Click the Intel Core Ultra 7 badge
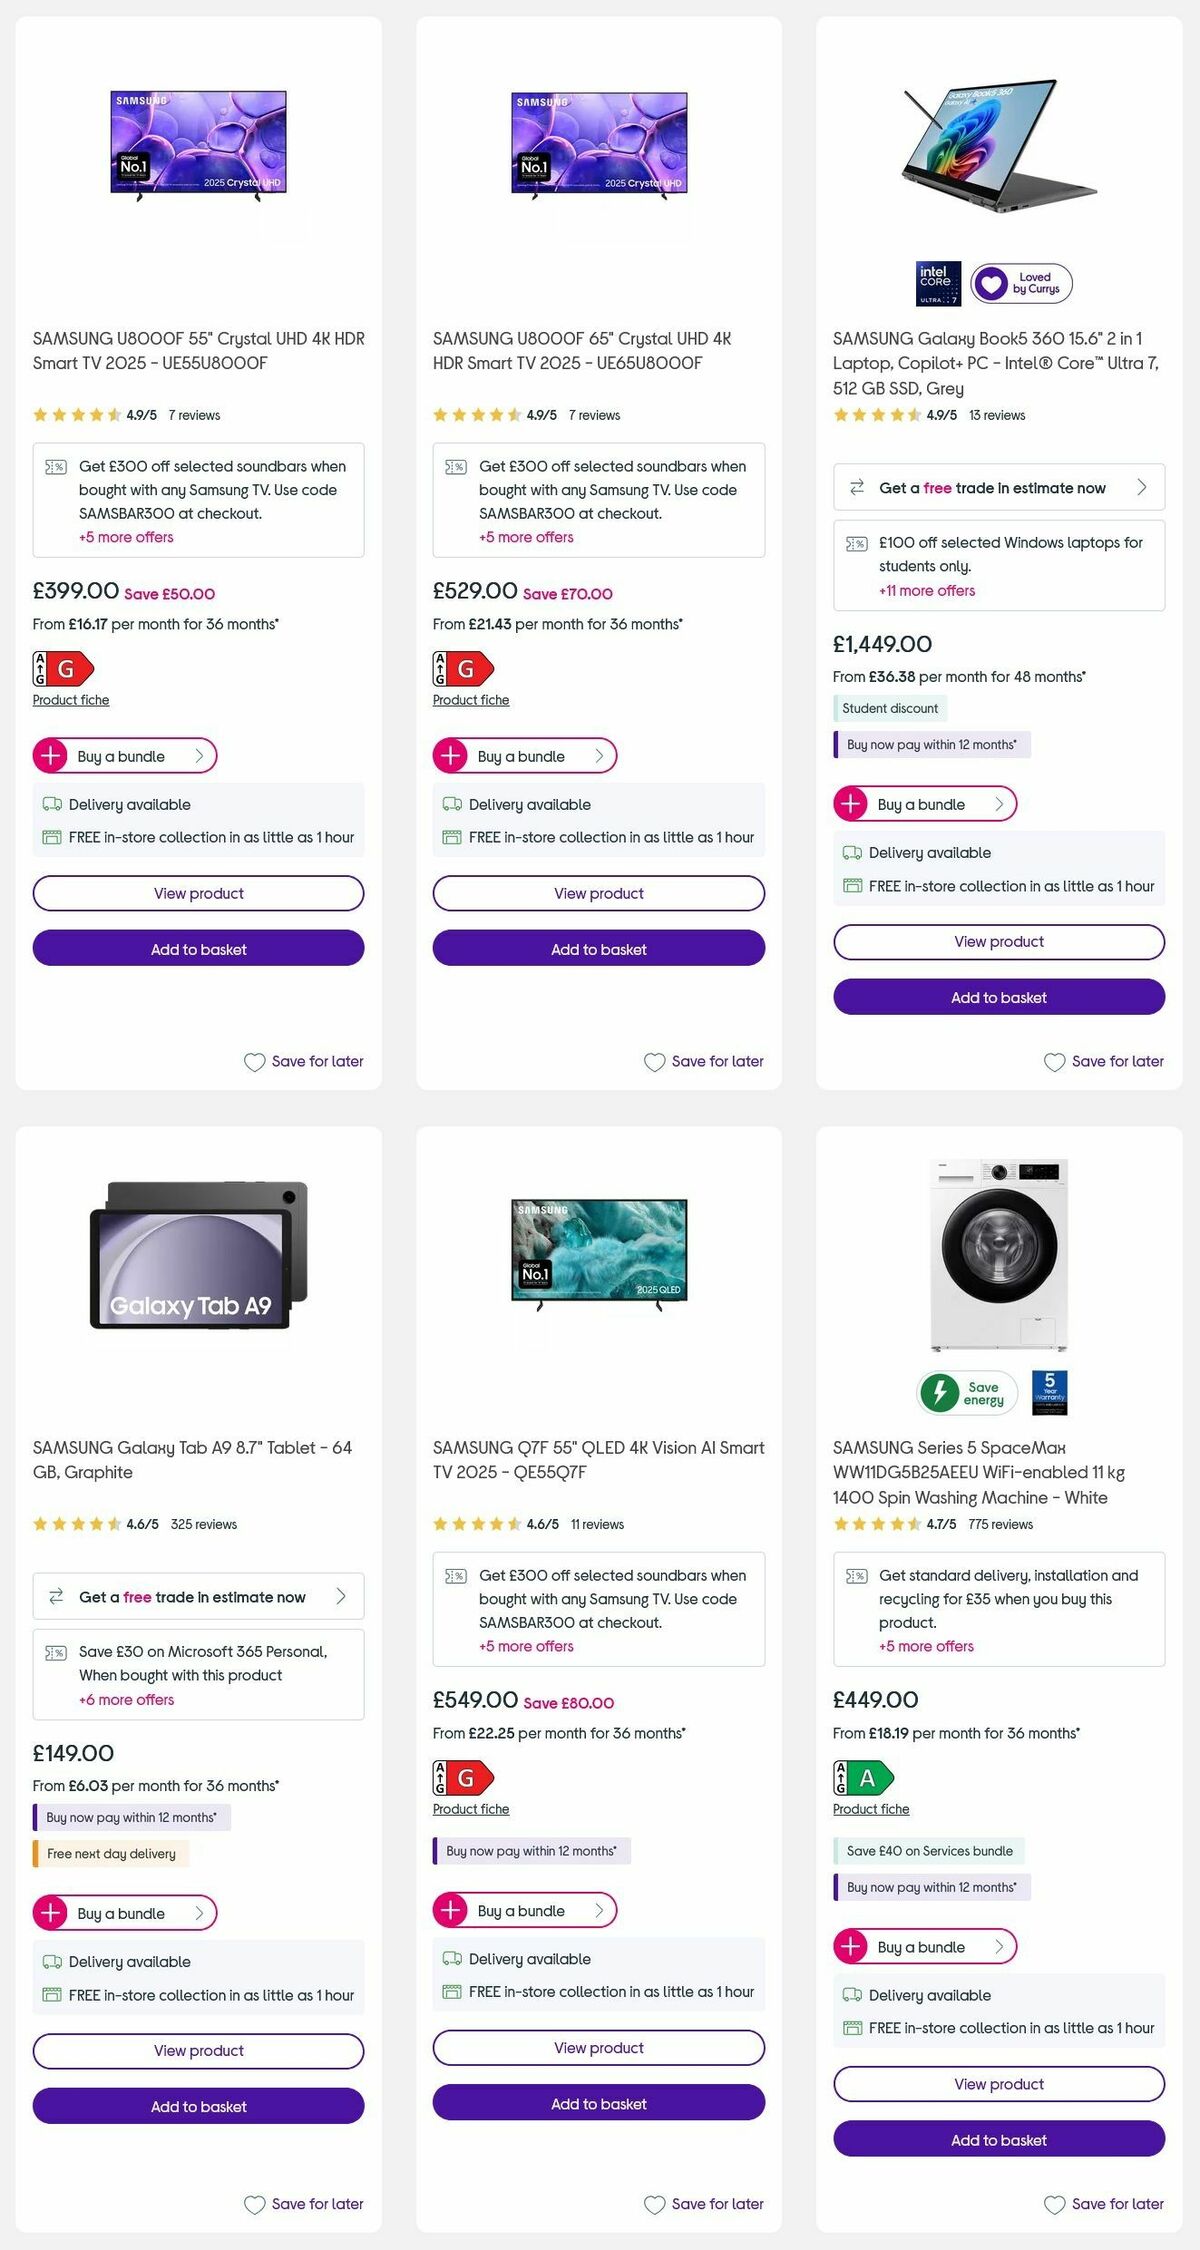The width and height of the screenshot is (1200, 2250). pyautogui.click(x=936, y=282)
